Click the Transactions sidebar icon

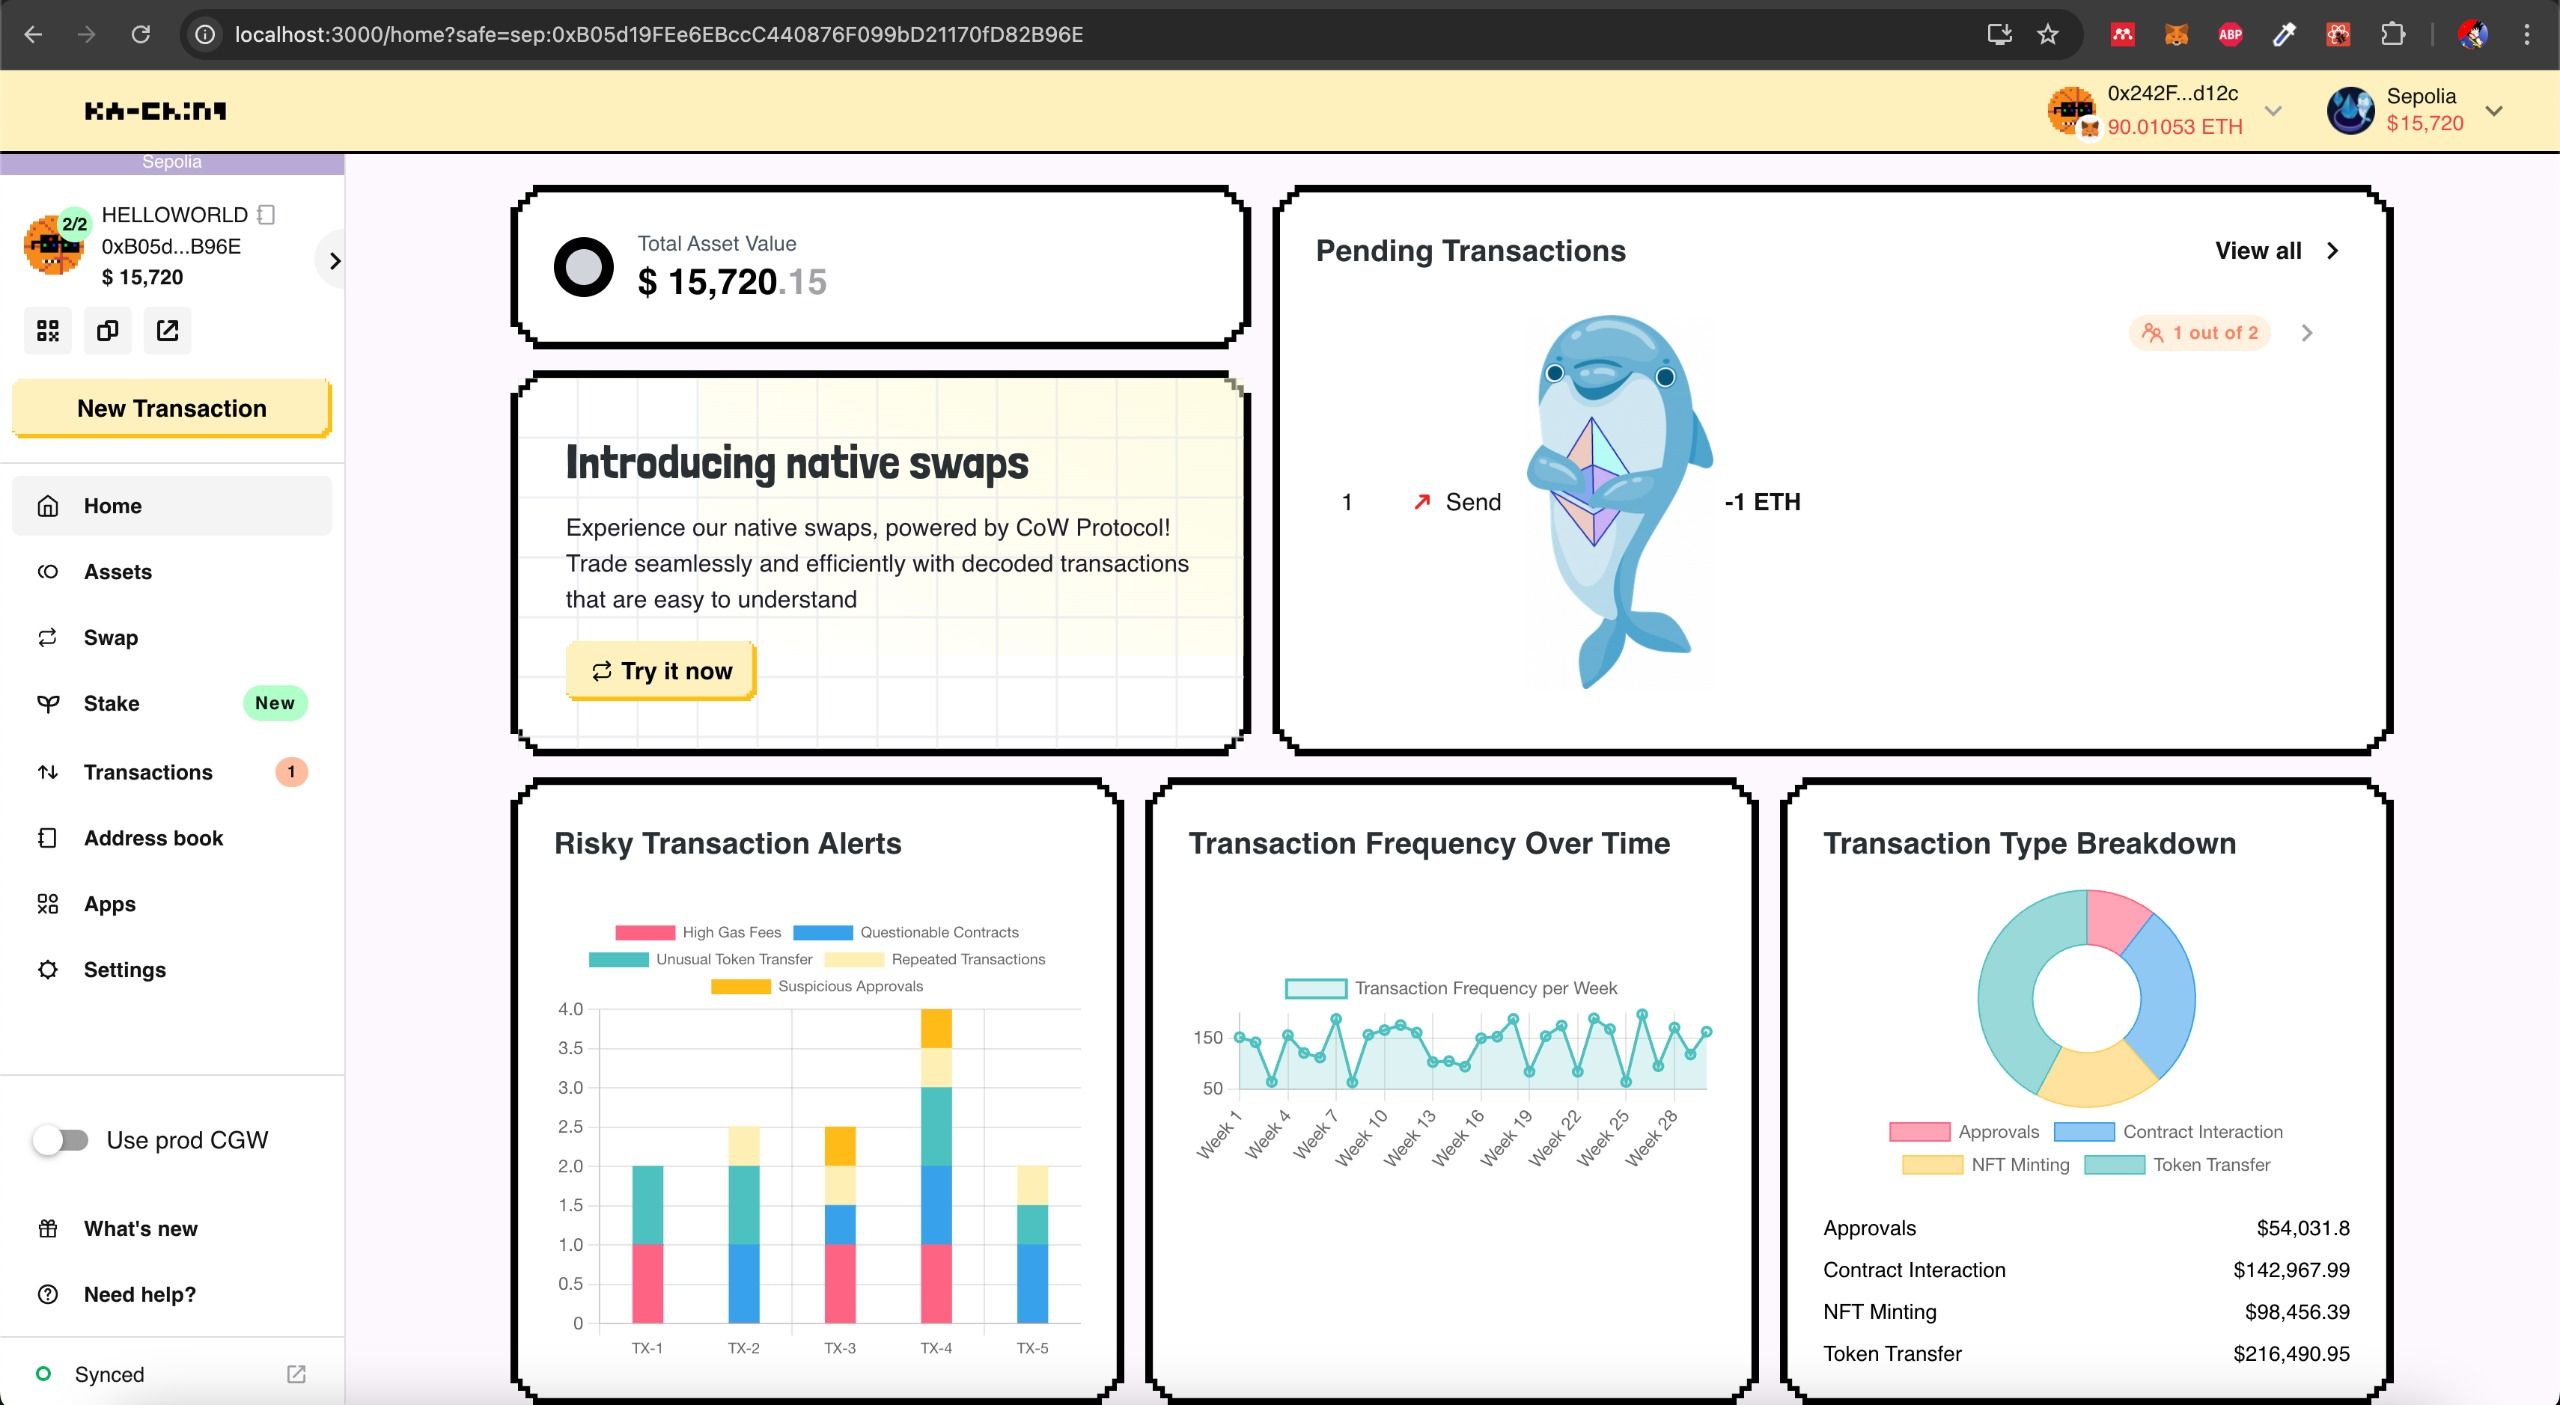(x=47, y=770)
